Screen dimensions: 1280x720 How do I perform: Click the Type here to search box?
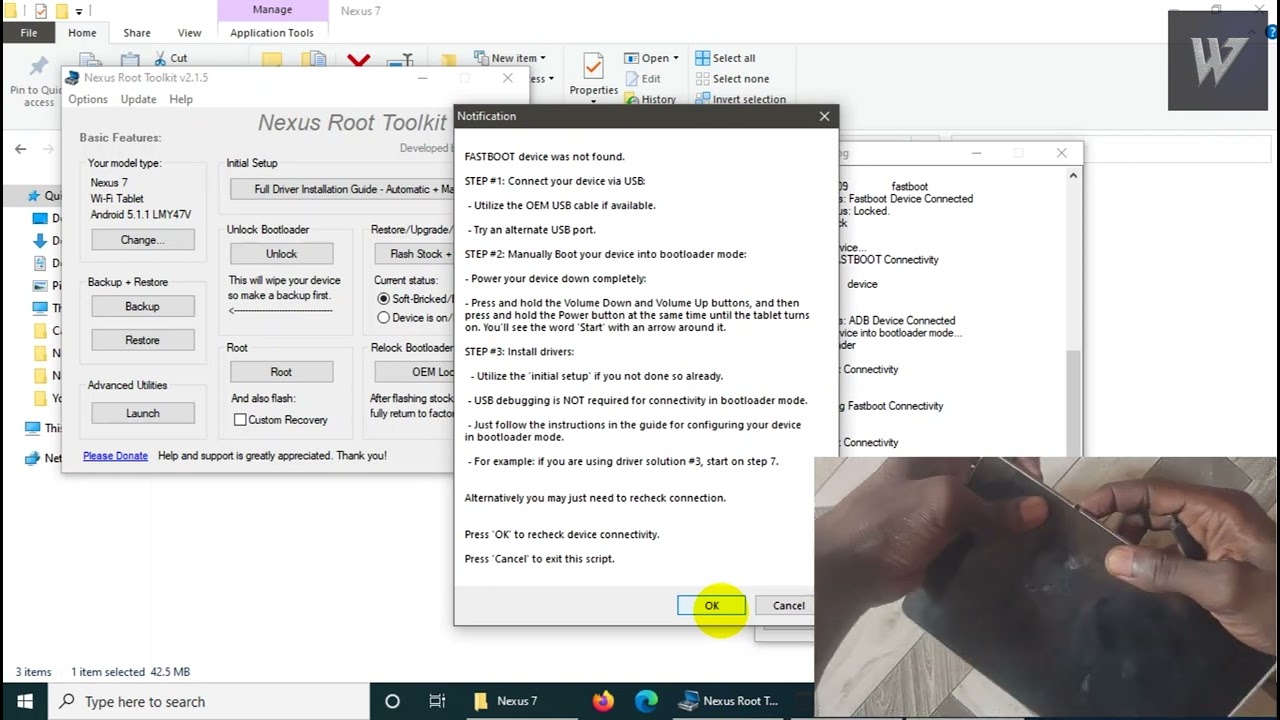point(208,701)
